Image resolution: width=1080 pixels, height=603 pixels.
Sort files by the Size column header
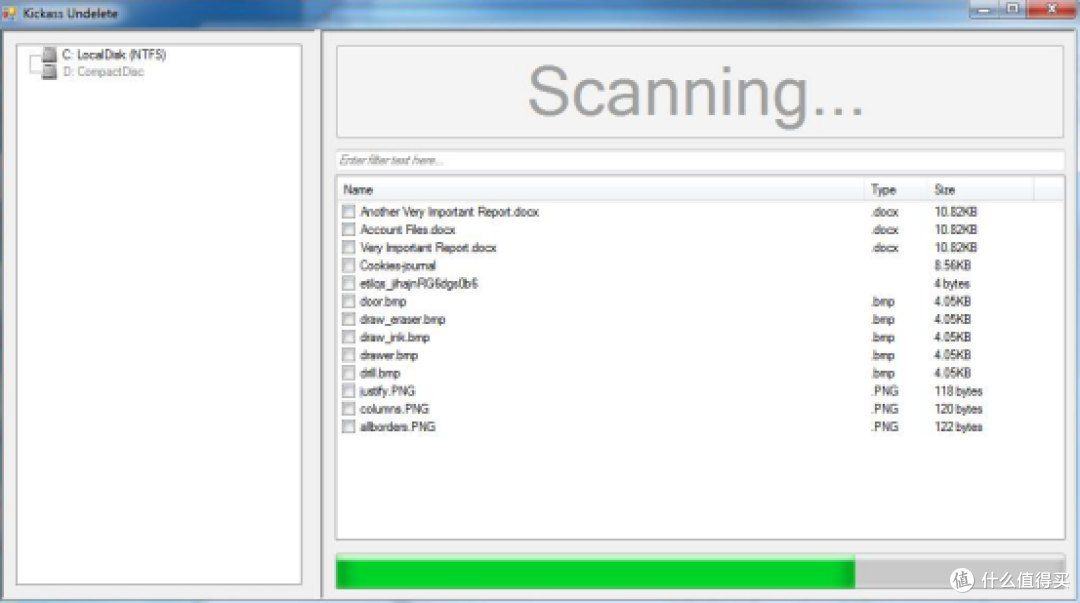click(x=980, y=190)
